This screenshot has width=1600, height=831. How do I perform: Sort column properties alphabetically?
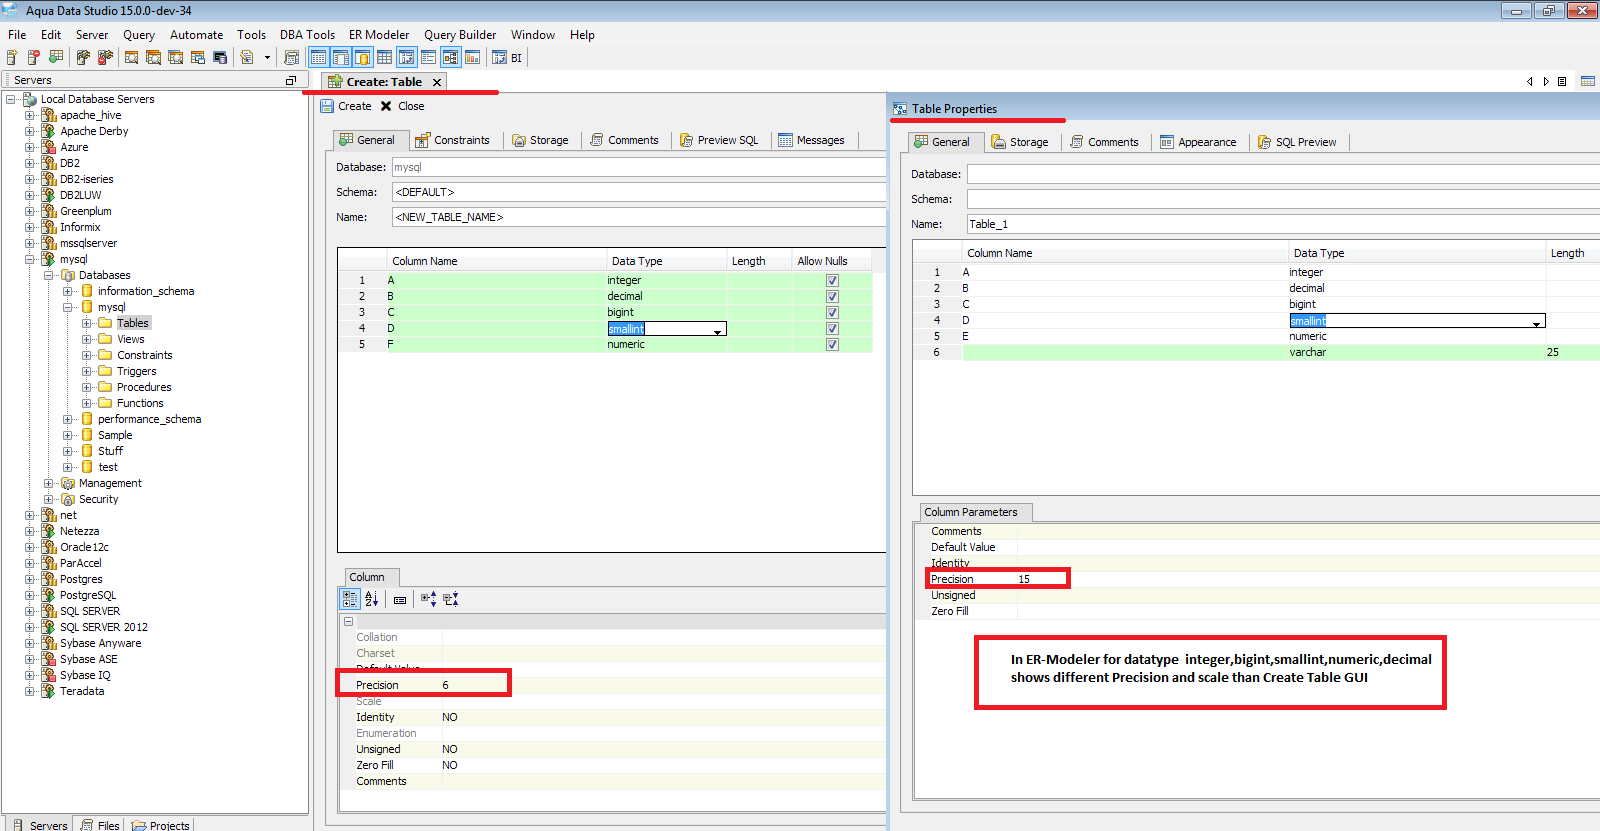point(372,599)
